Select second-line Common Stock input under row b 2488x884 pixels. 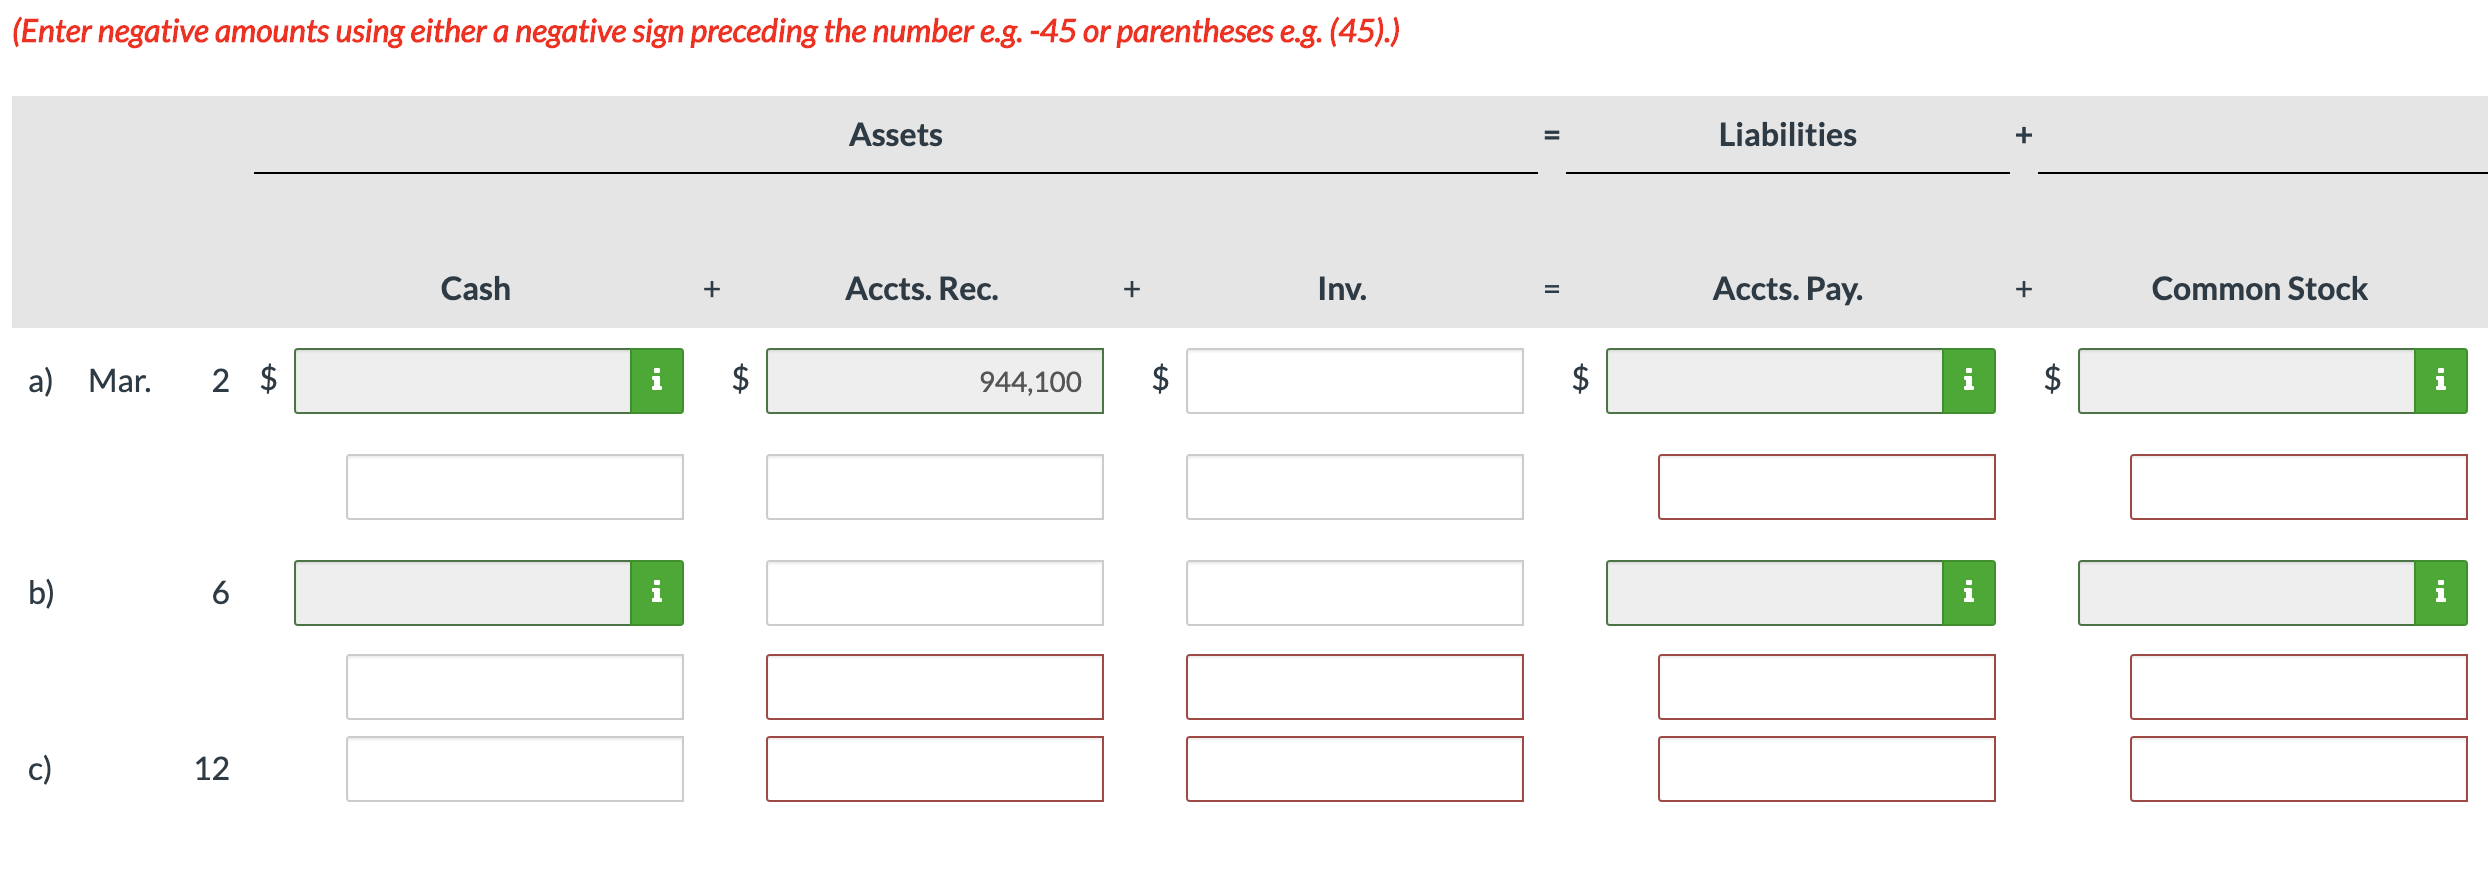click(x=2299, y=687)
